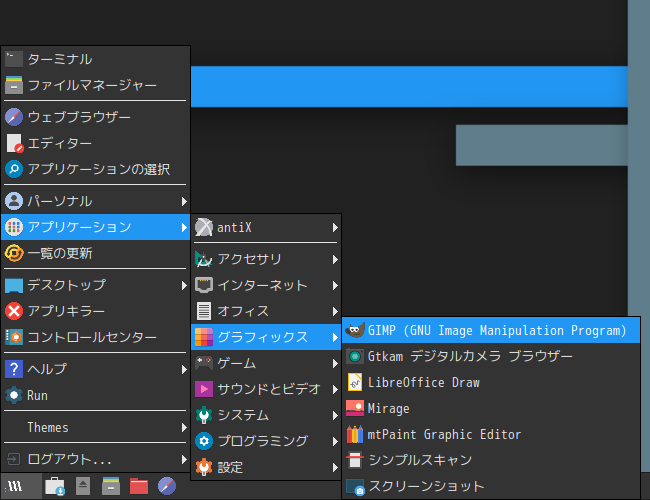Click the desktop monitor icon in the menu
Viewport: 650px width, 500px height.
14,285
